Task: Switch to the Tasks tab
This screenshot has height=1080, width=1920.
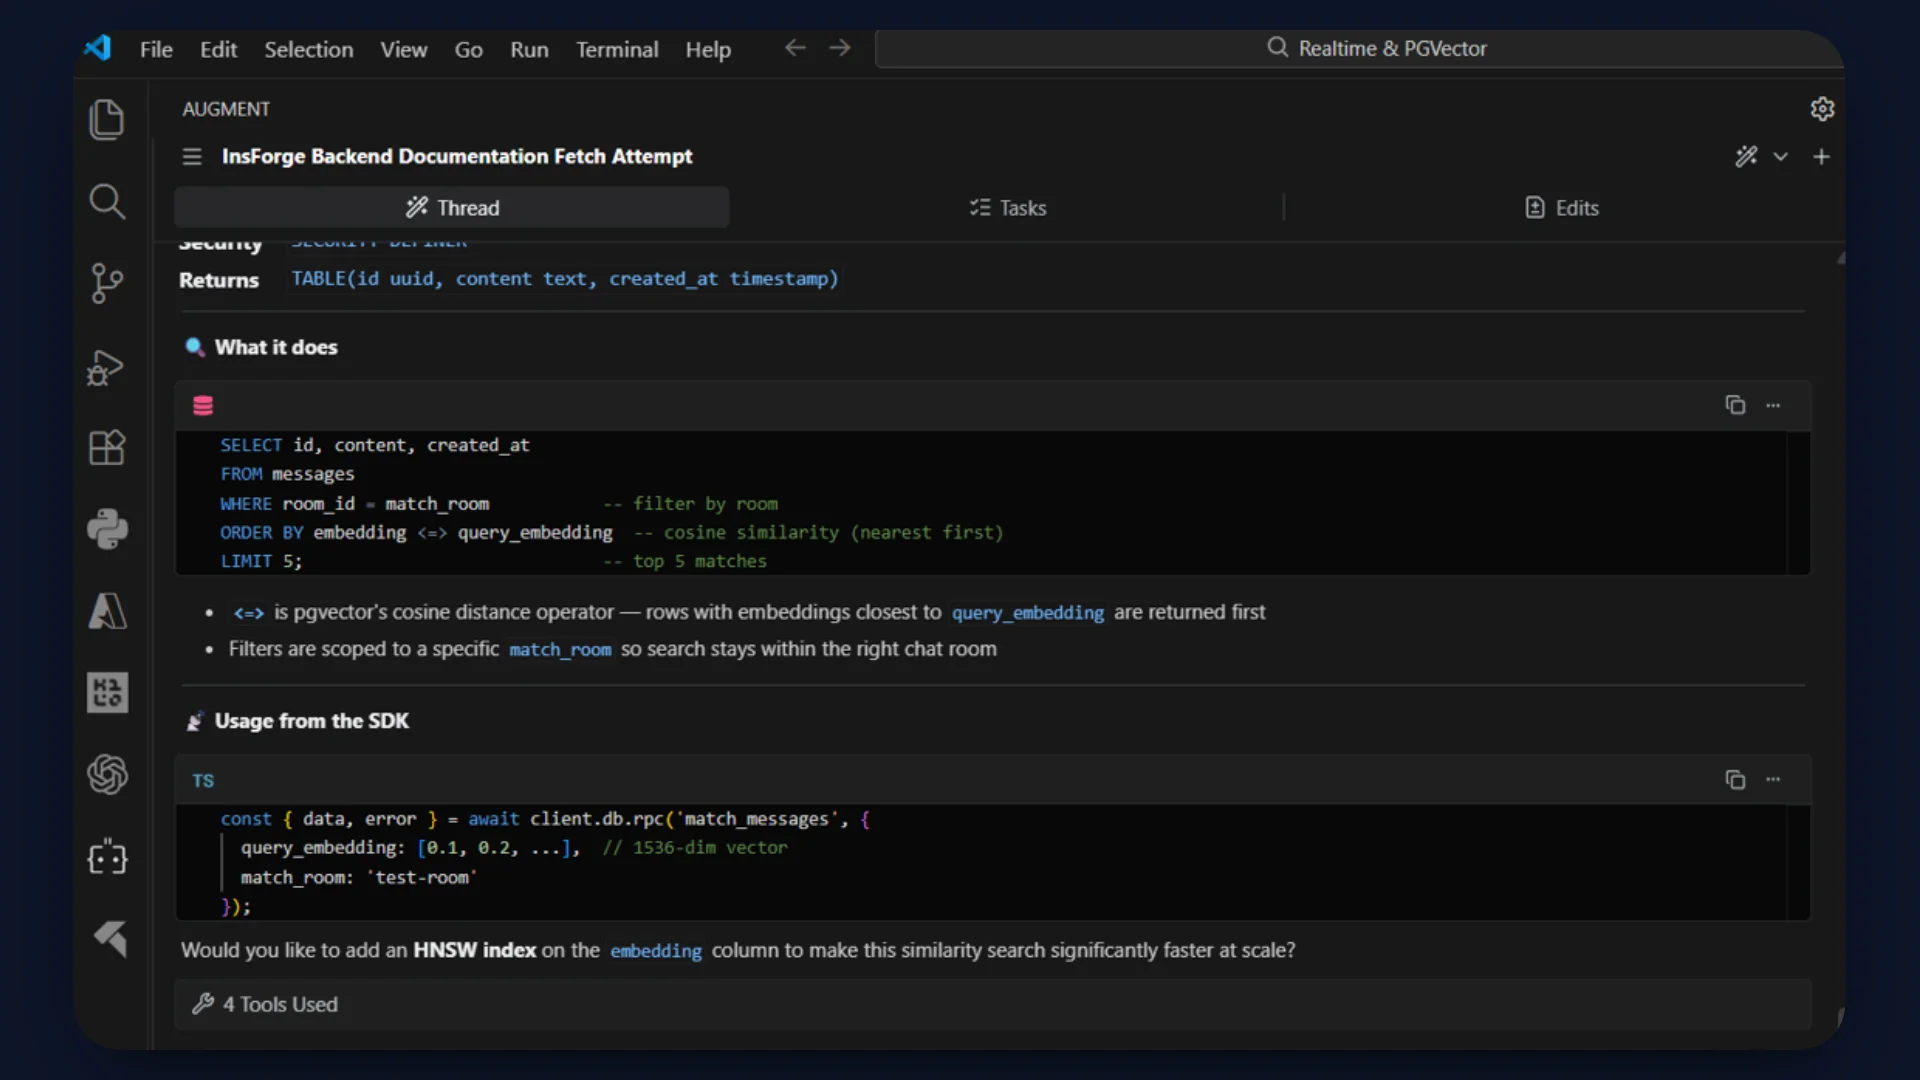Action: [x=1007, y=208]
